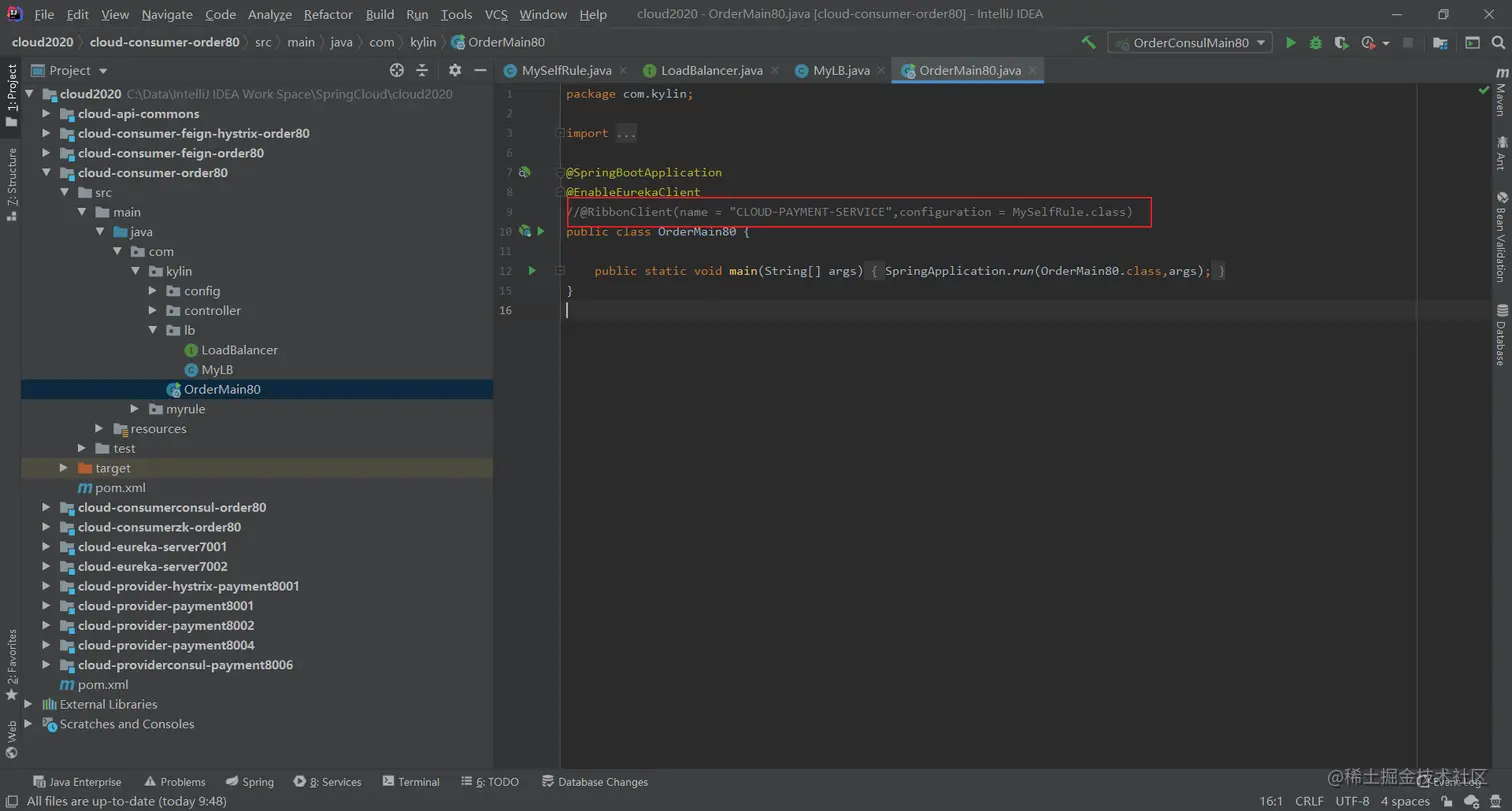Screen dimensions: 1512x811
Task: Click the bean gutter icon next to the @SpringBootApplication annotation
Action: coord(524,173)
